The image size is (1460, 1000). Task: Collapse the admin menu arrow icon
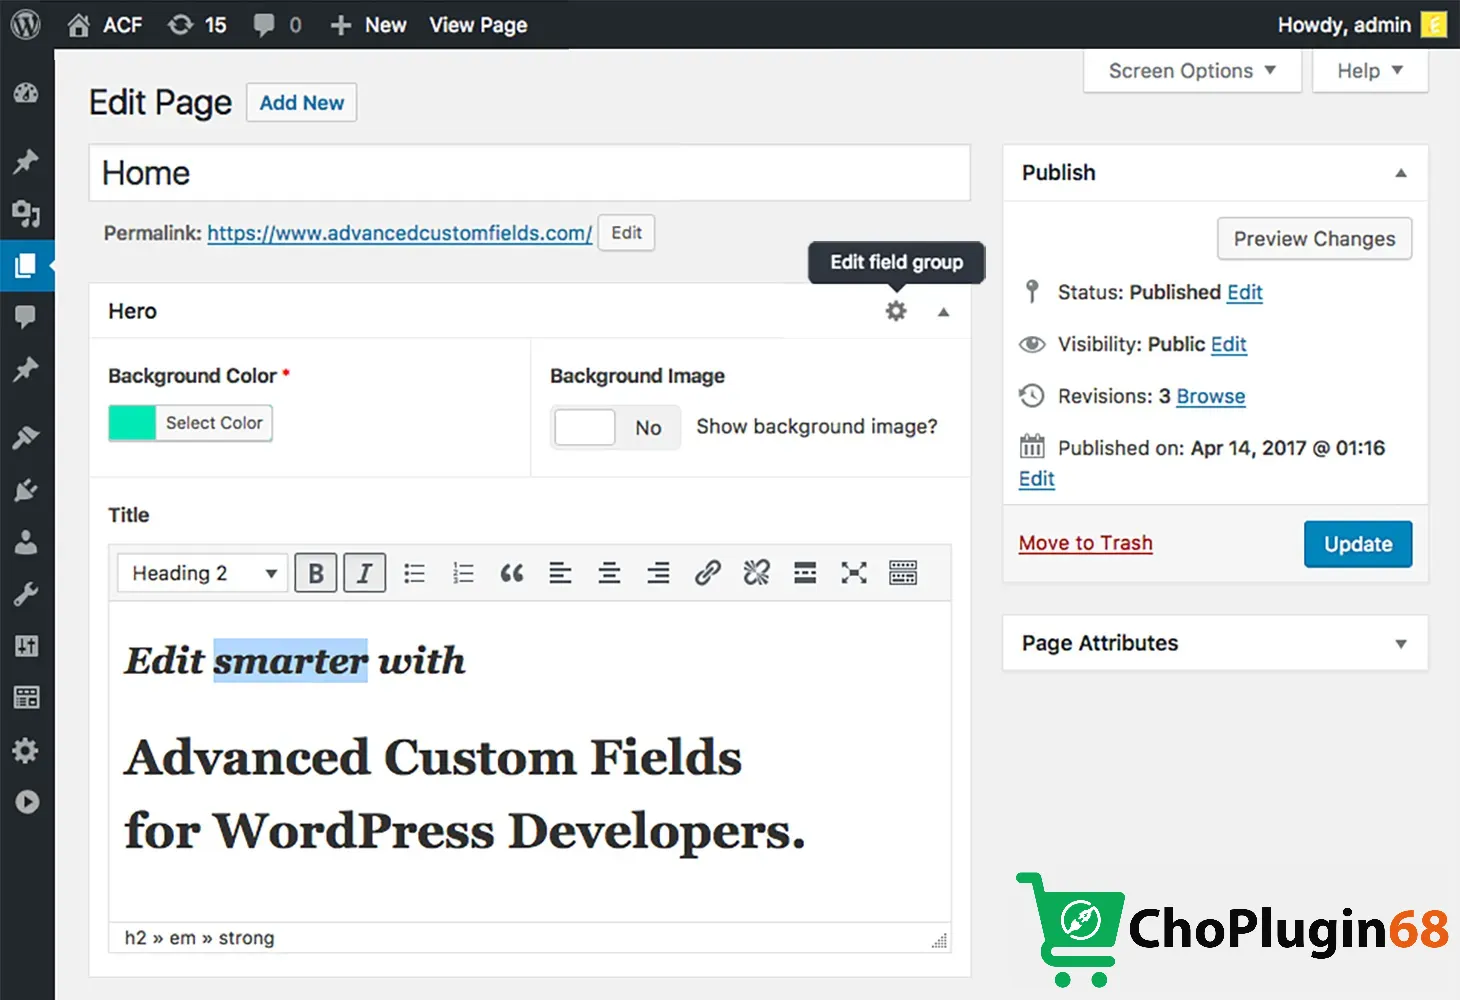27,802
